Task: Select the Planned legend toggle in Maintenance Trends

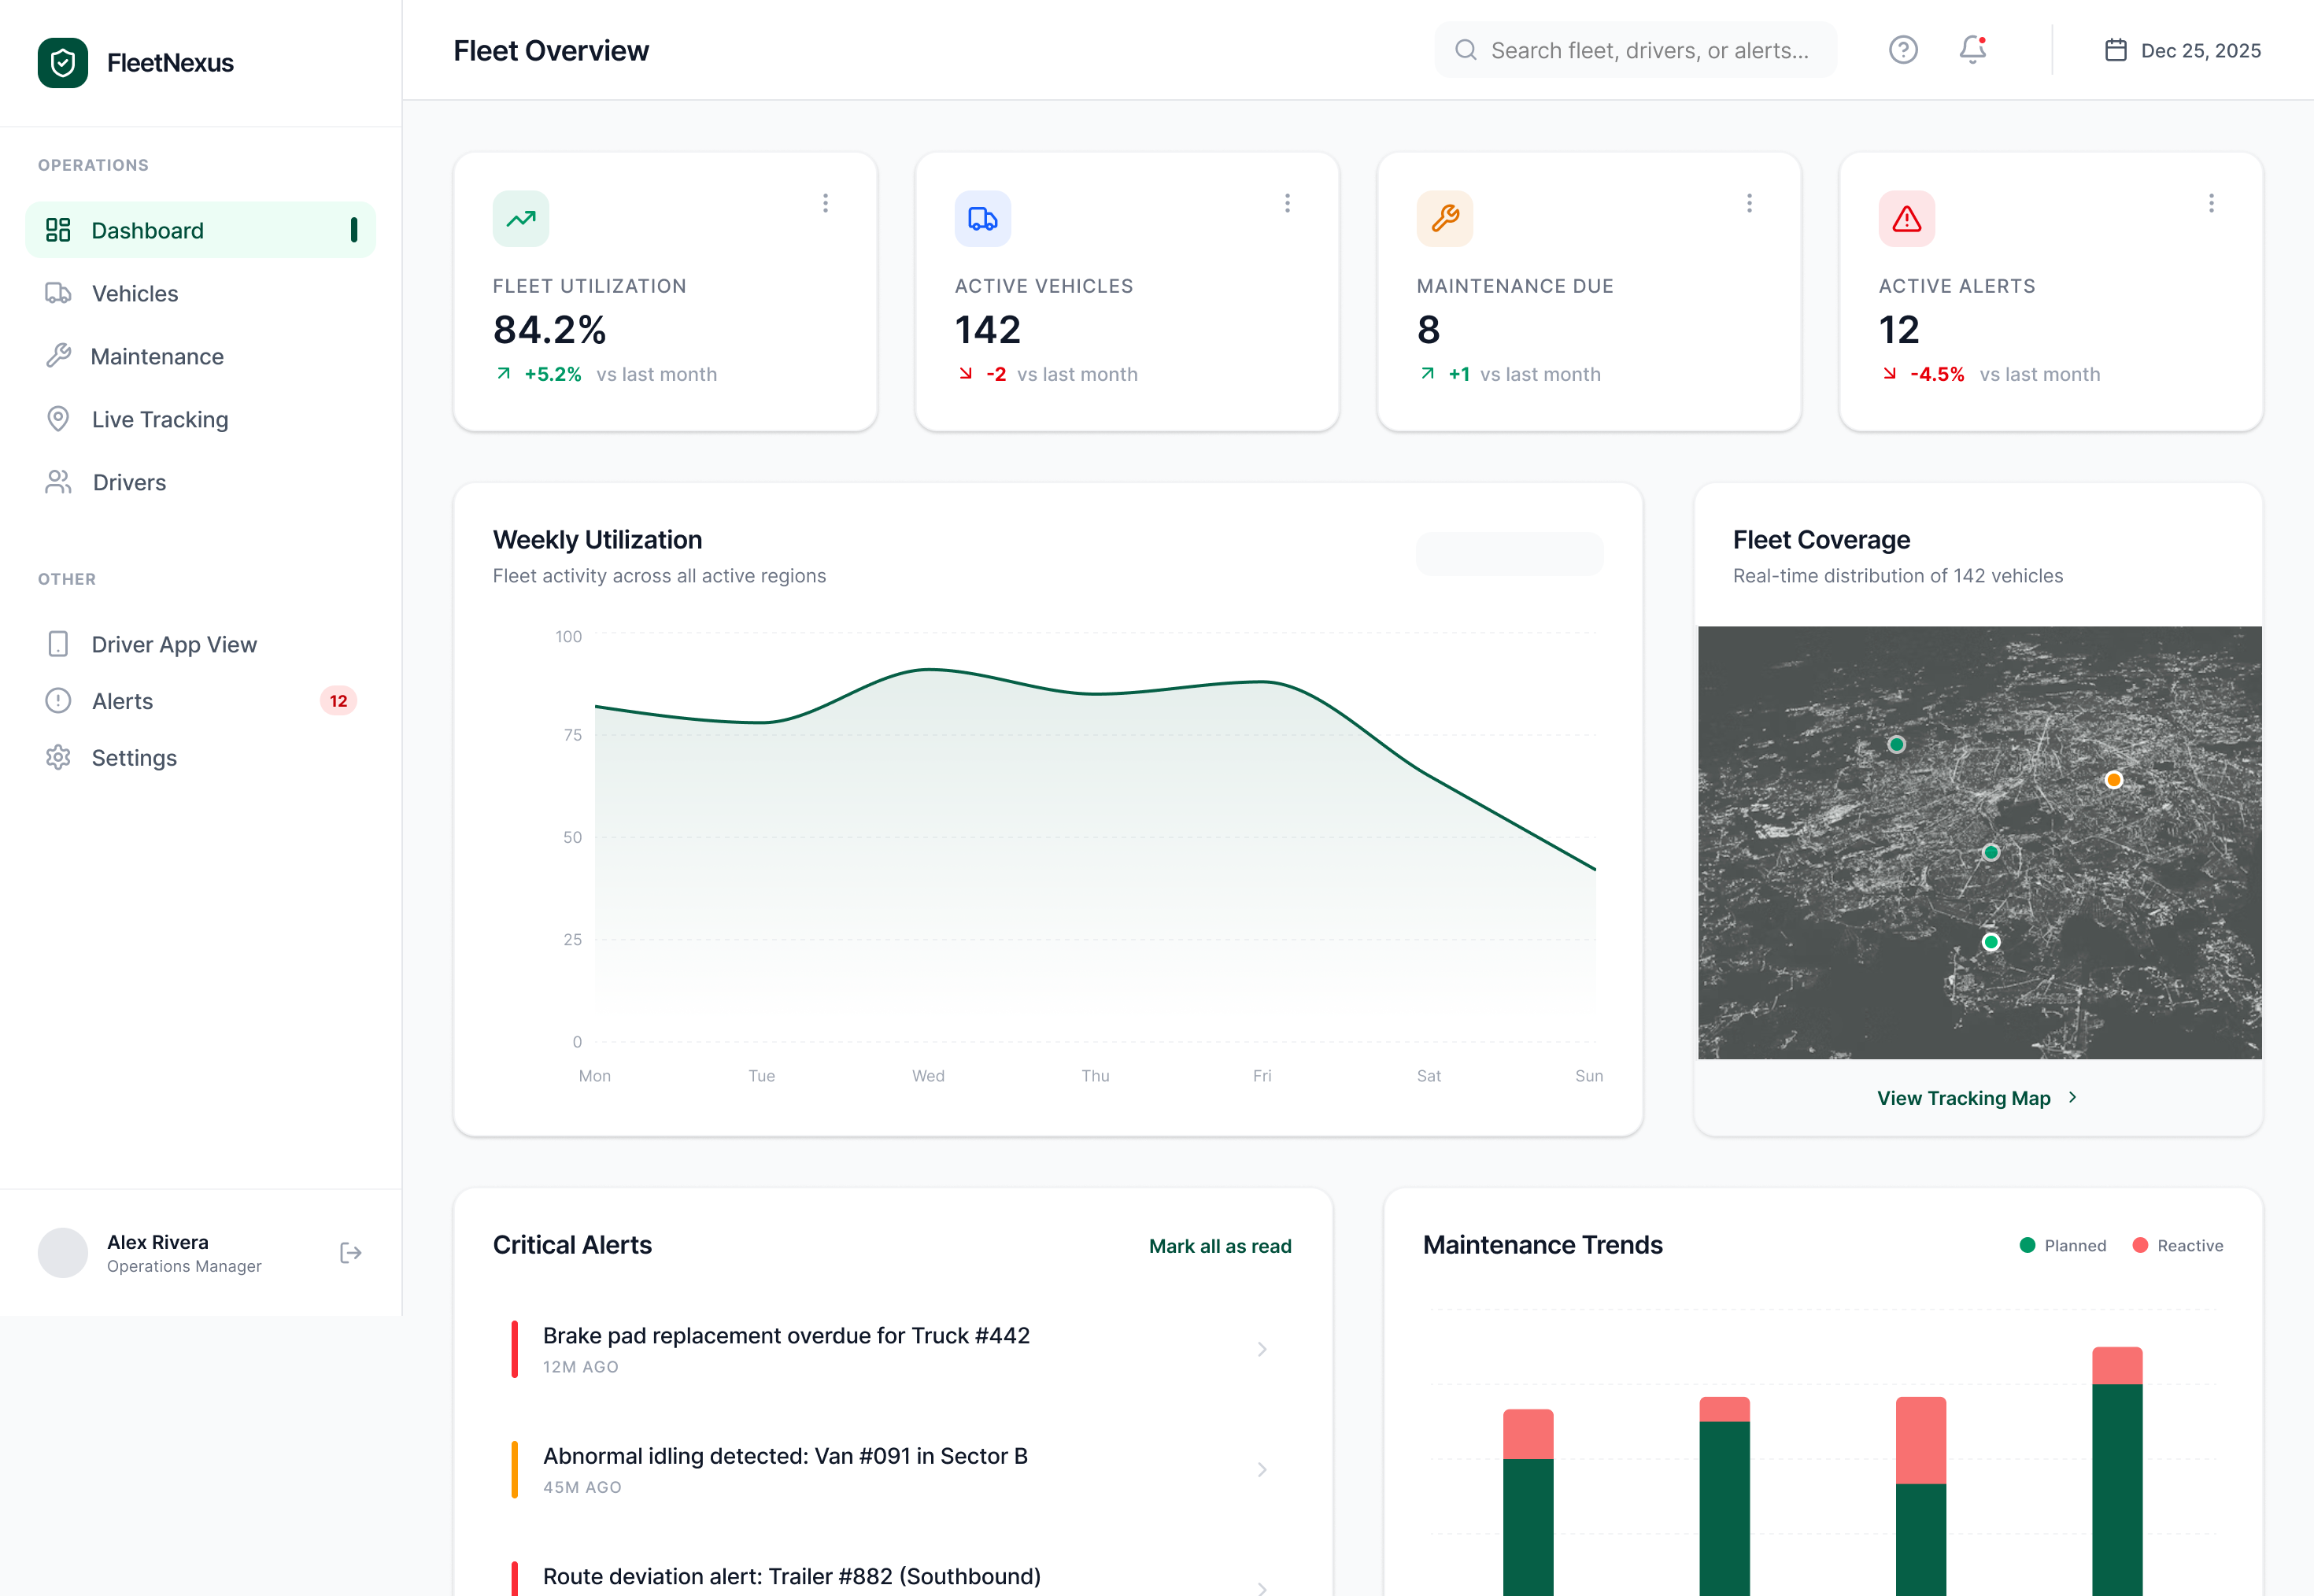Action: 2063,1245
